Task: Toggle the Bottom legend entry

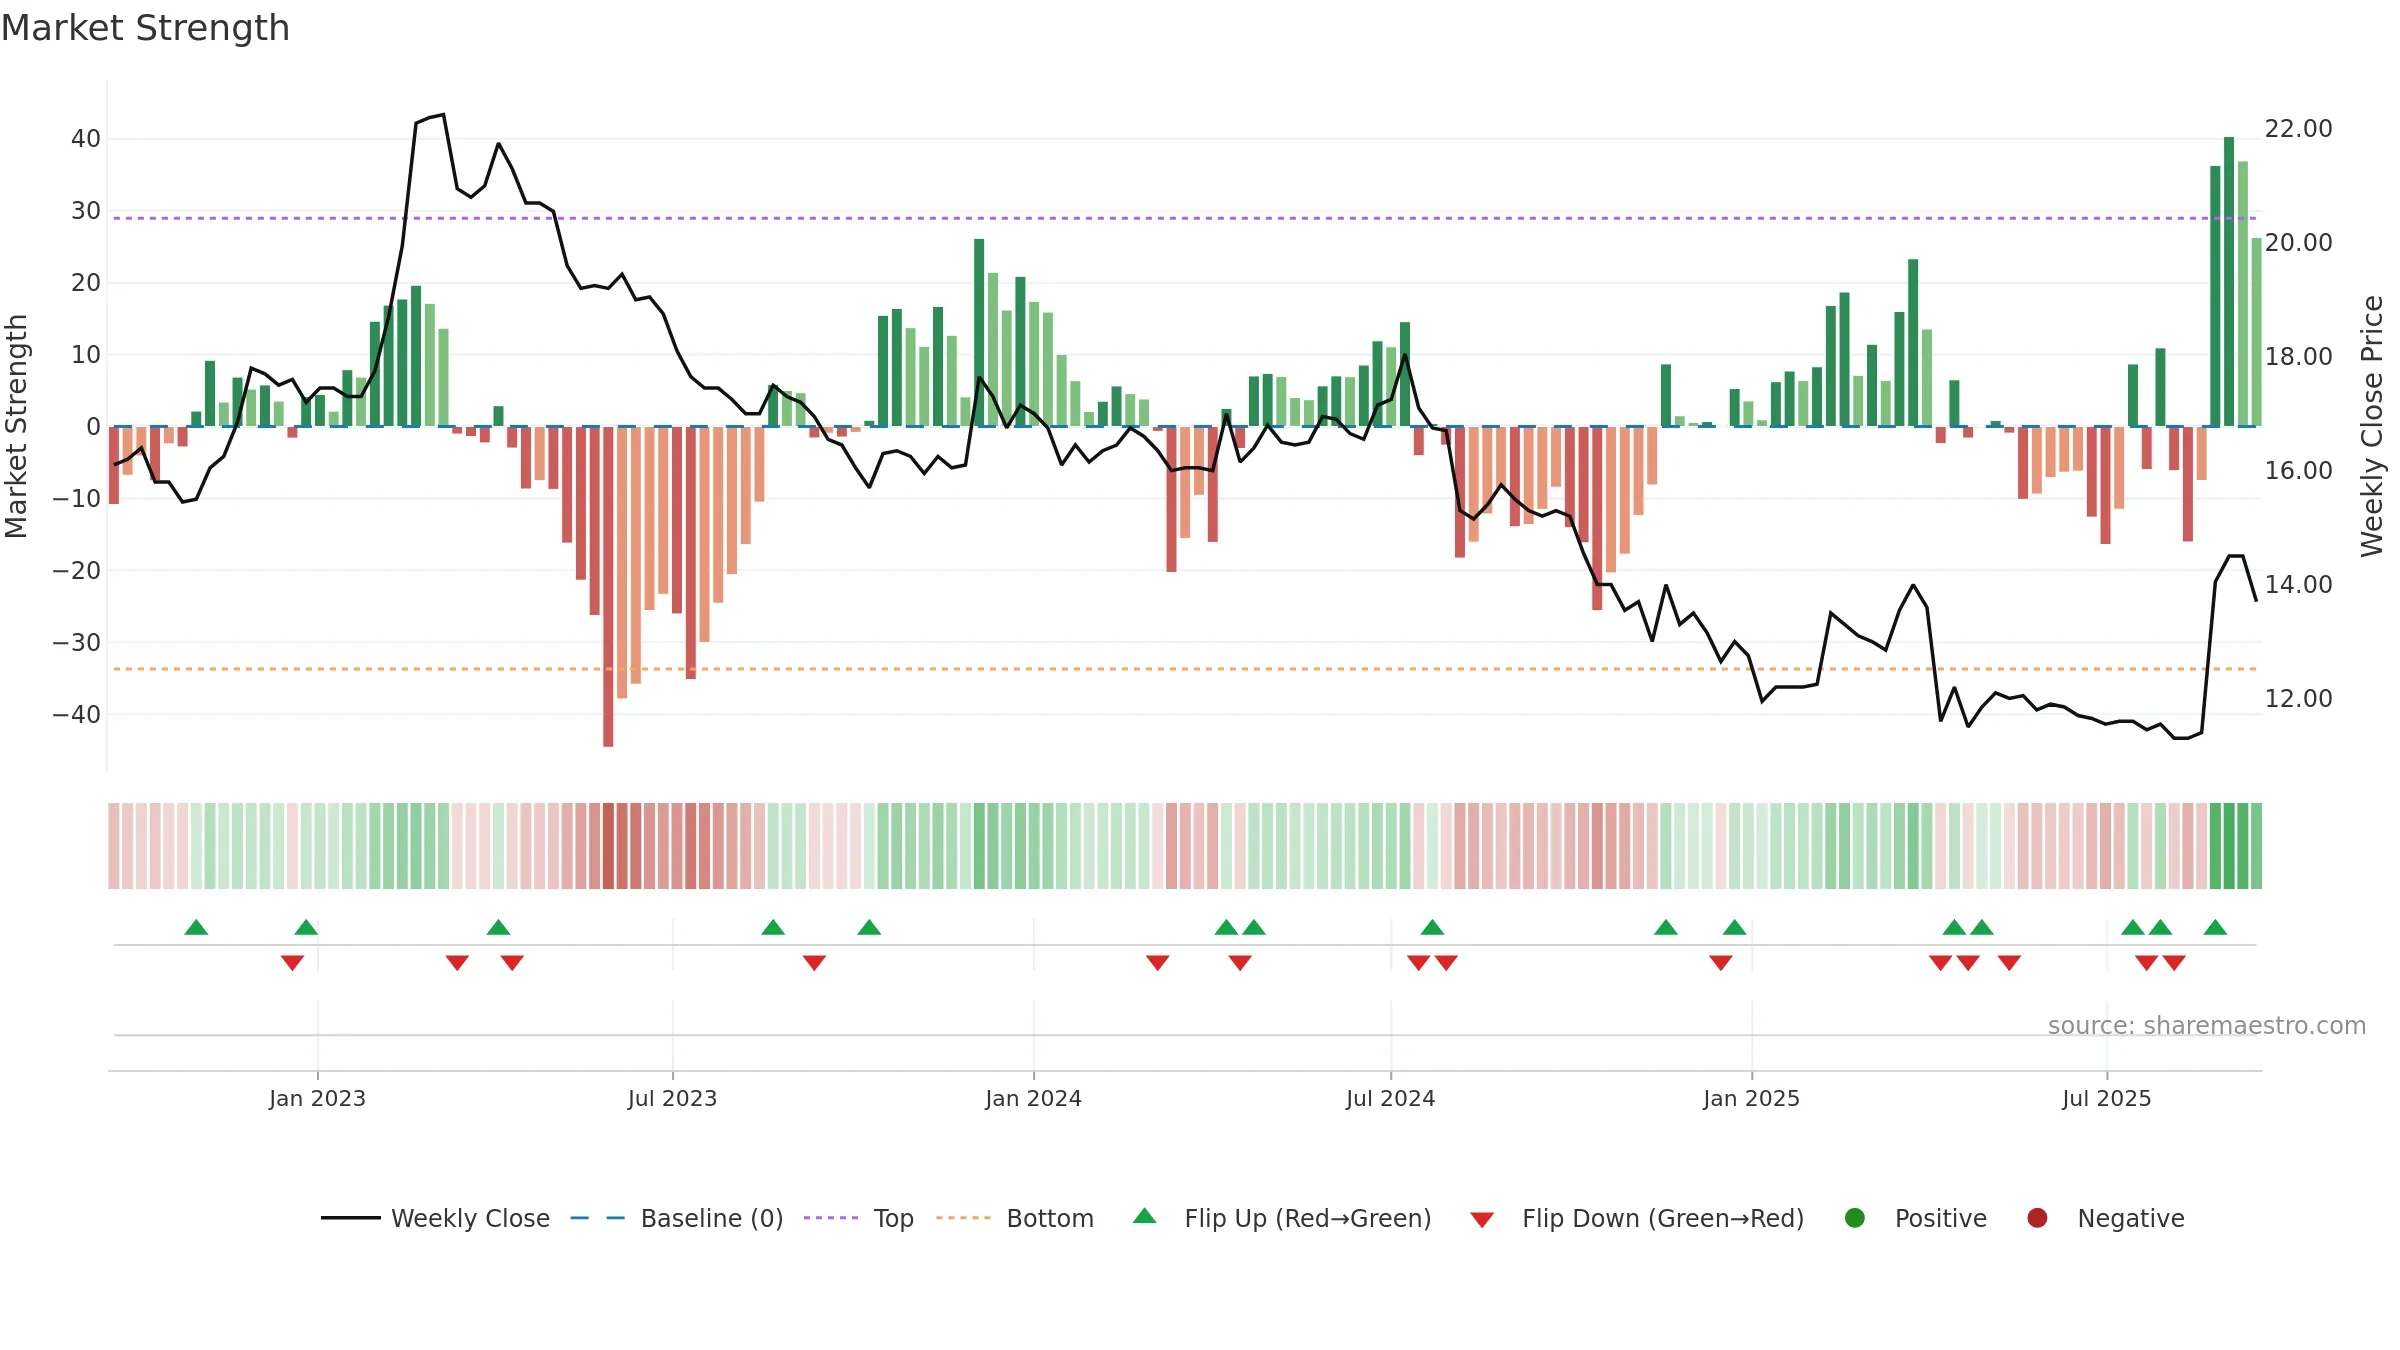Action: pos(1015,1218)
